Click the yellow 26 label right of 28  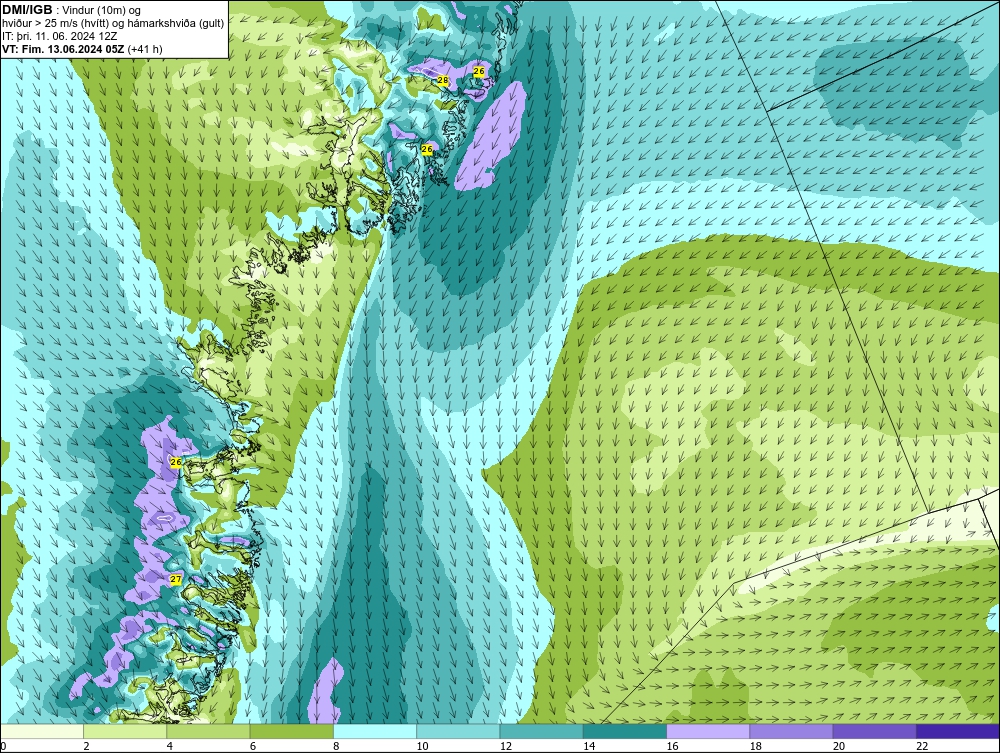tap(480, 71)
